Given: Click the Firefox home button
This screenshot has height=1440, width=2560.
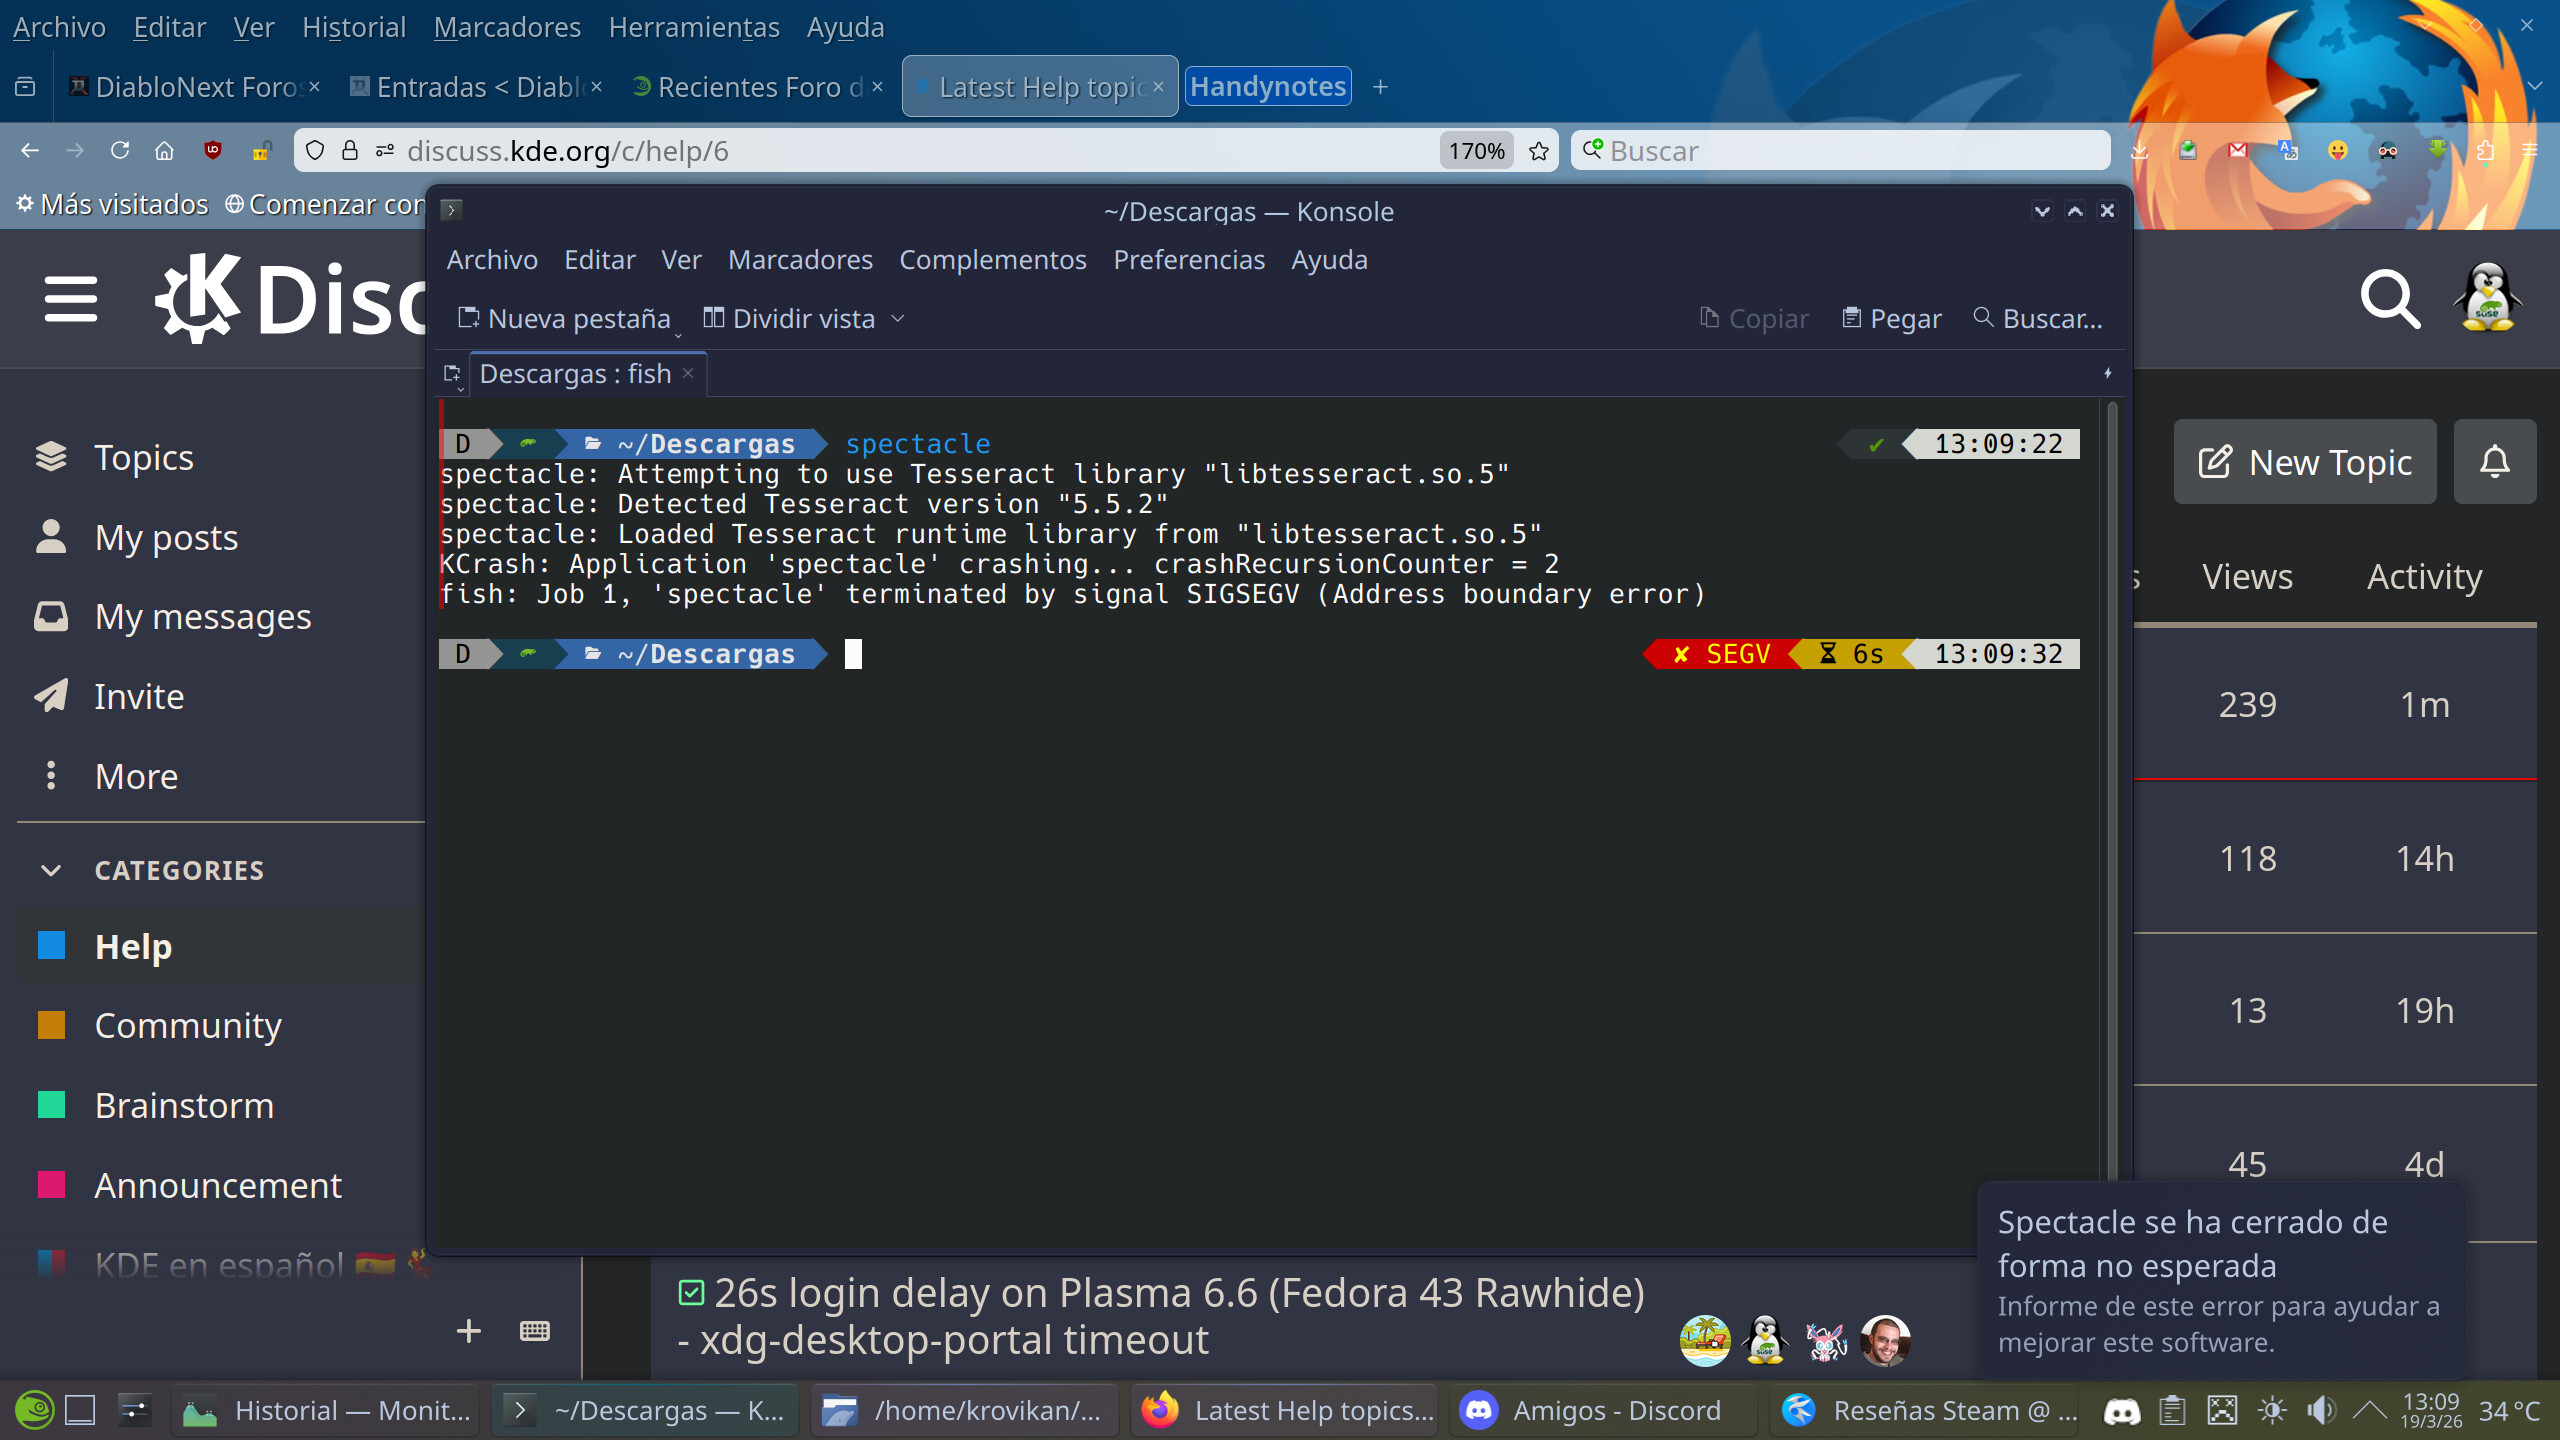Looking at the screenshot, I should (164, 151).
